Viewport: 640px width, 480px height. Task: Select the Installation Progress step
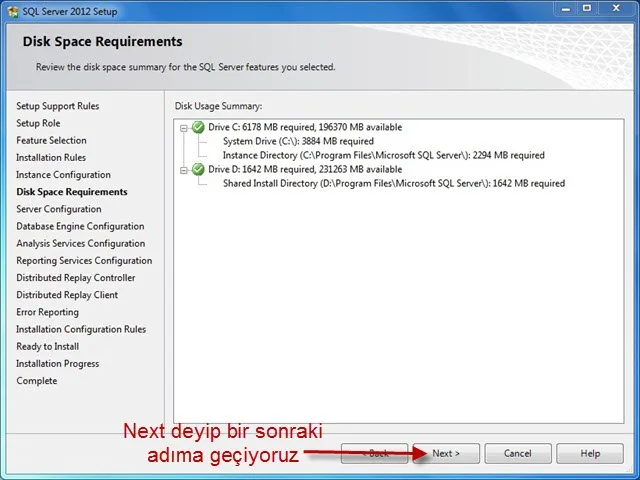(58, 363)
